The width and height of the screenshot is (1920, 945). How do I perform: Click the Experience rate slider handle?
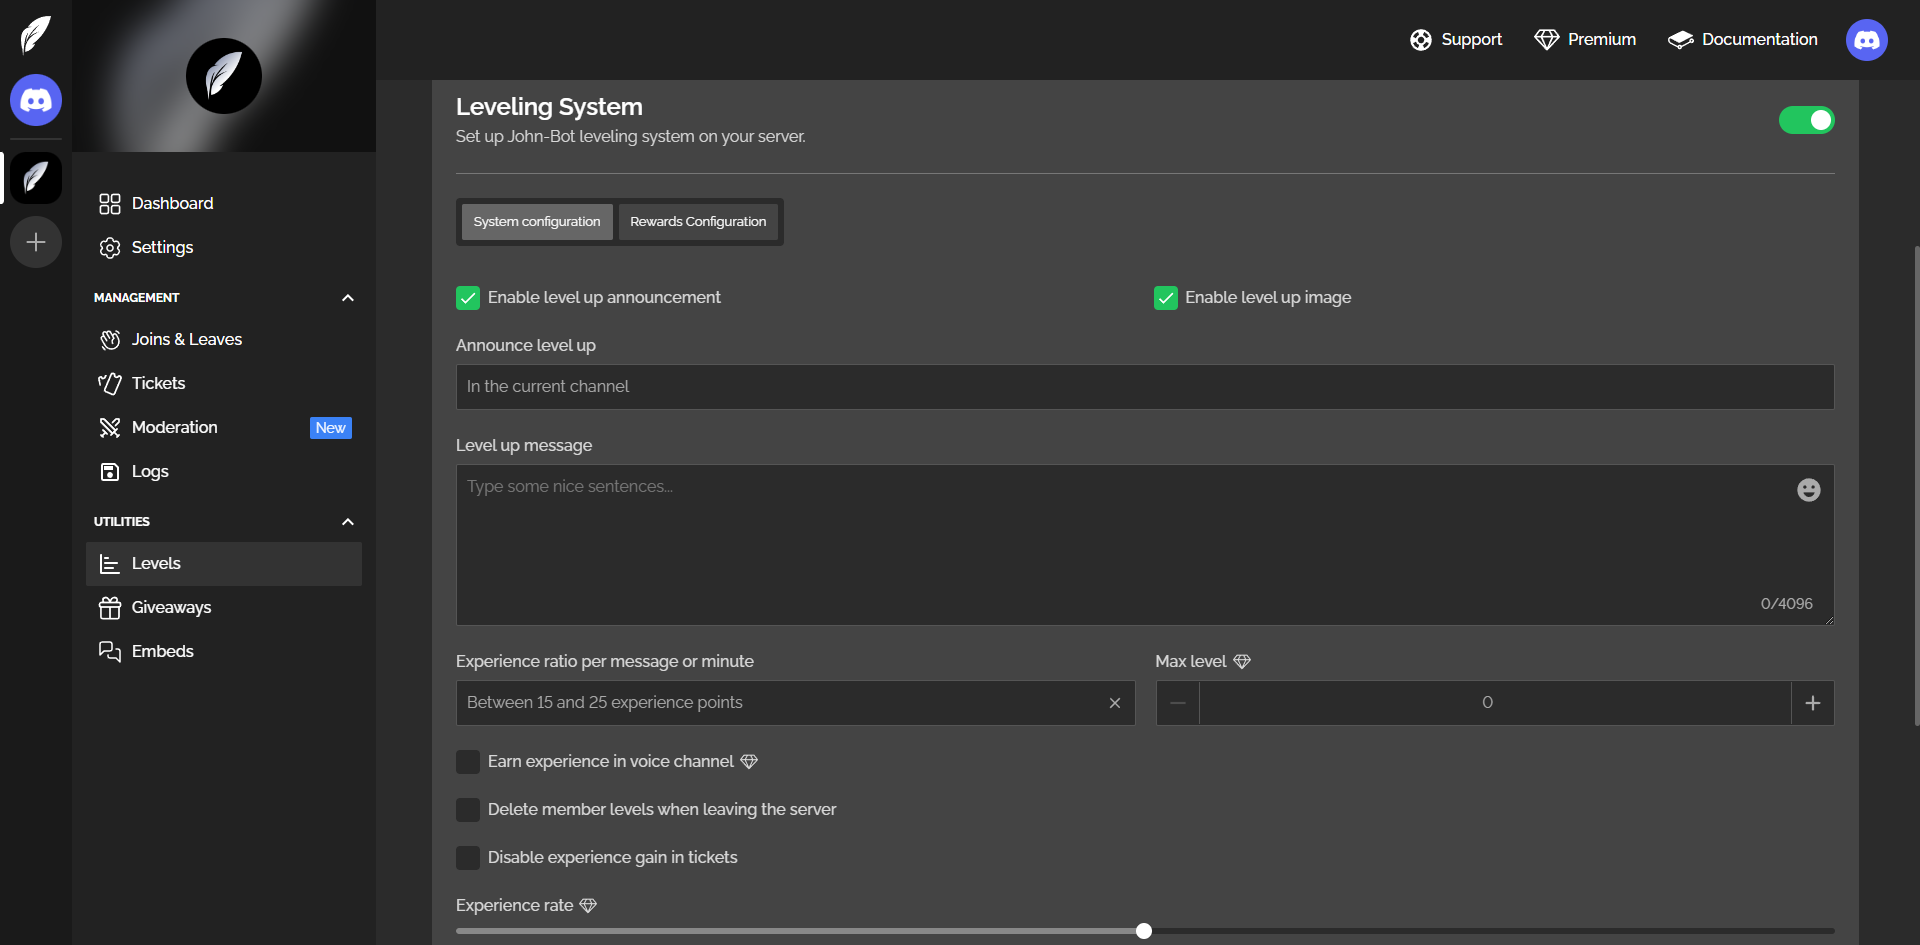[1144, 931]
